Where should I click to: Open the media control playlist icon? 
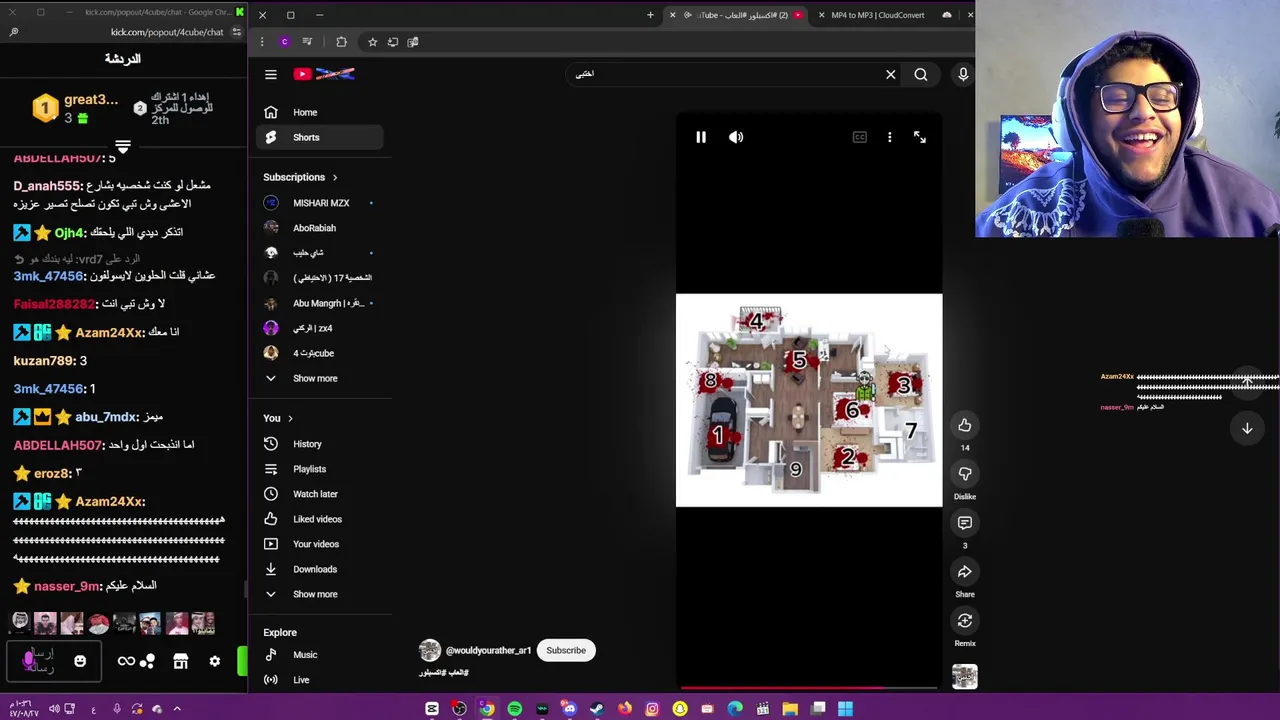coord(307,42)
